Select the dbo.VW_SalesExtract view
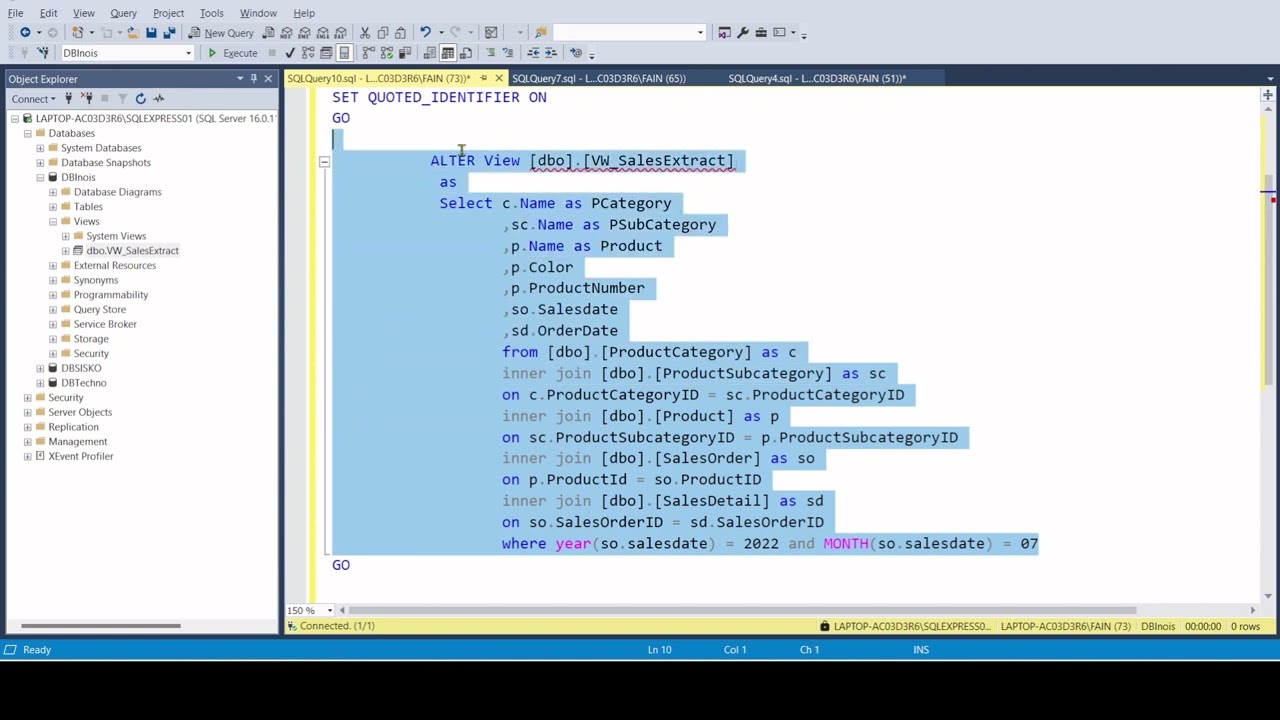The height and width of the screenshot is (720, 1280). pos(132,250)
